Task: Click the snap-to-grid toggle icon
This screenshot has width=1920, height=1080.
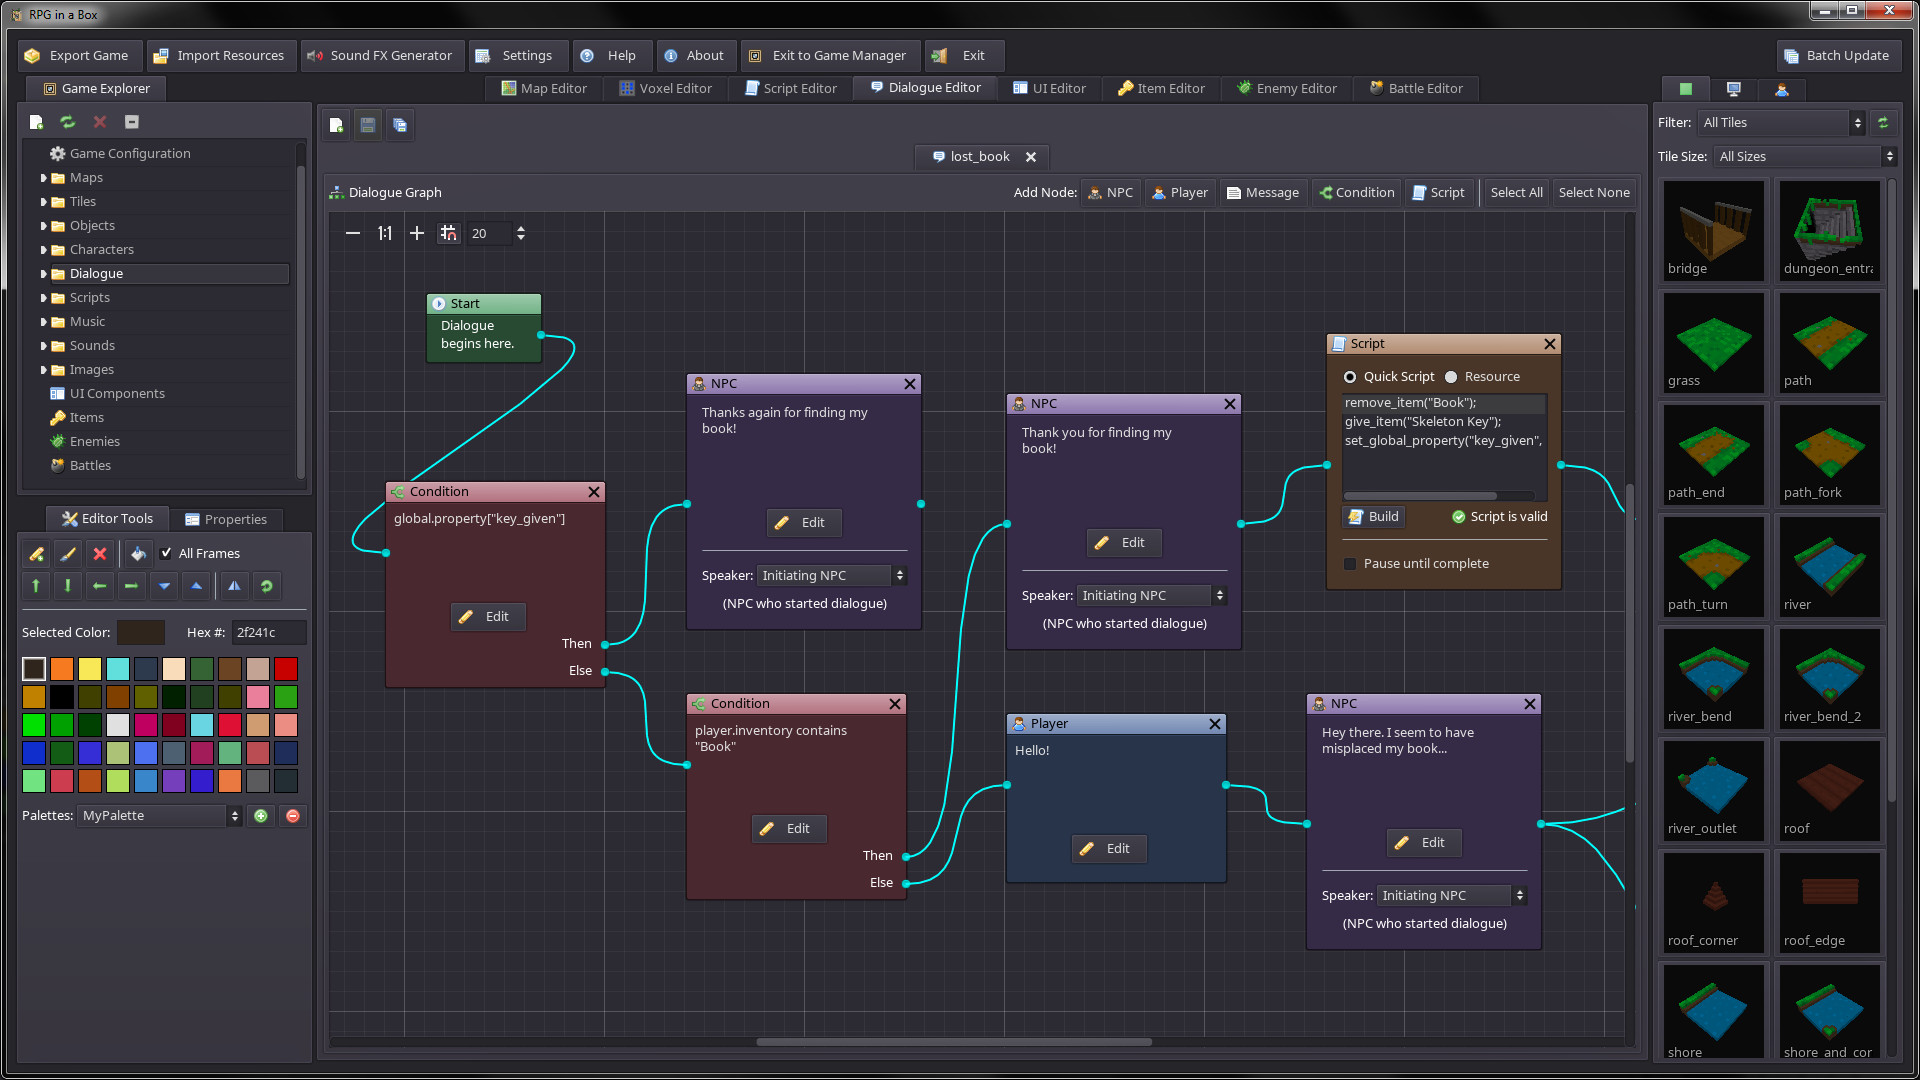Action: click(449, 233)
